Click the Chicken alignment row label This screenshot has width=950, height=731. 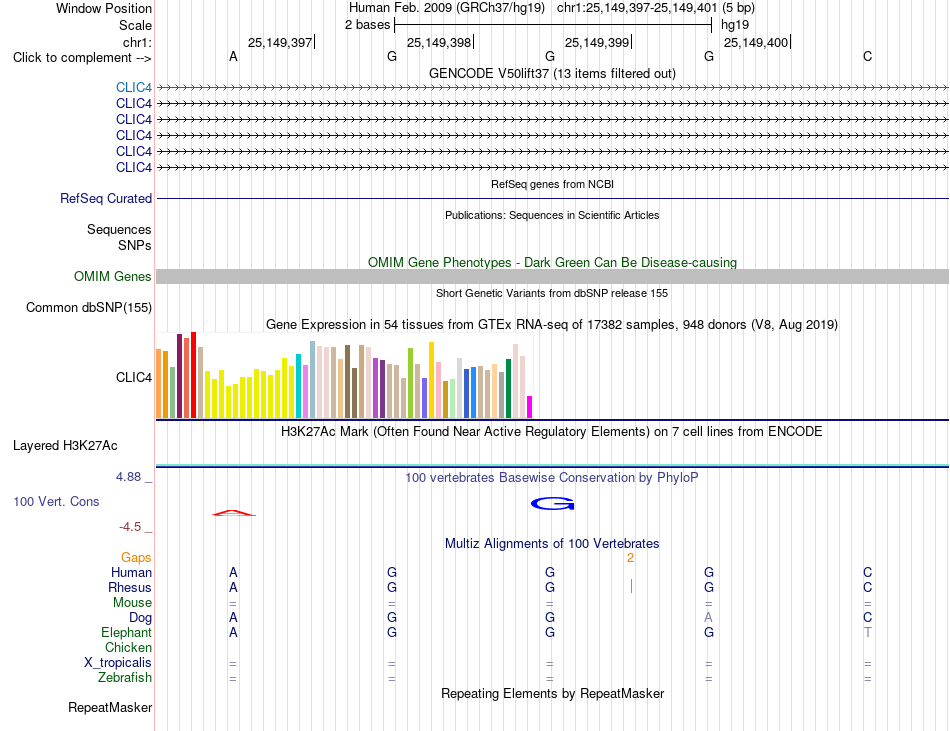tap(128, 647)
